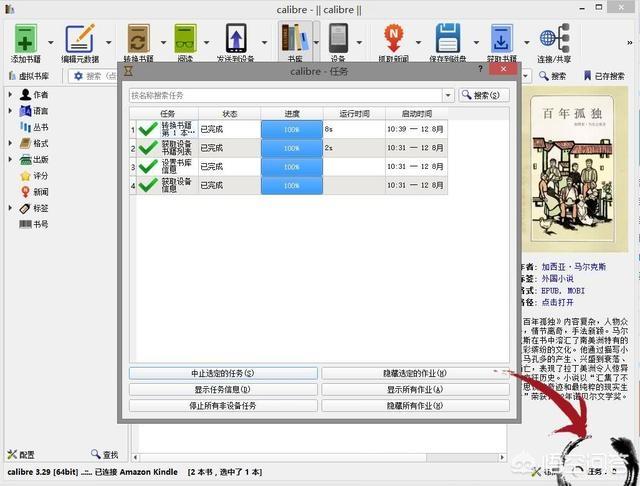Click Hide selected jobs button
The width and height of the screenshot is (640, 486).
415,373
